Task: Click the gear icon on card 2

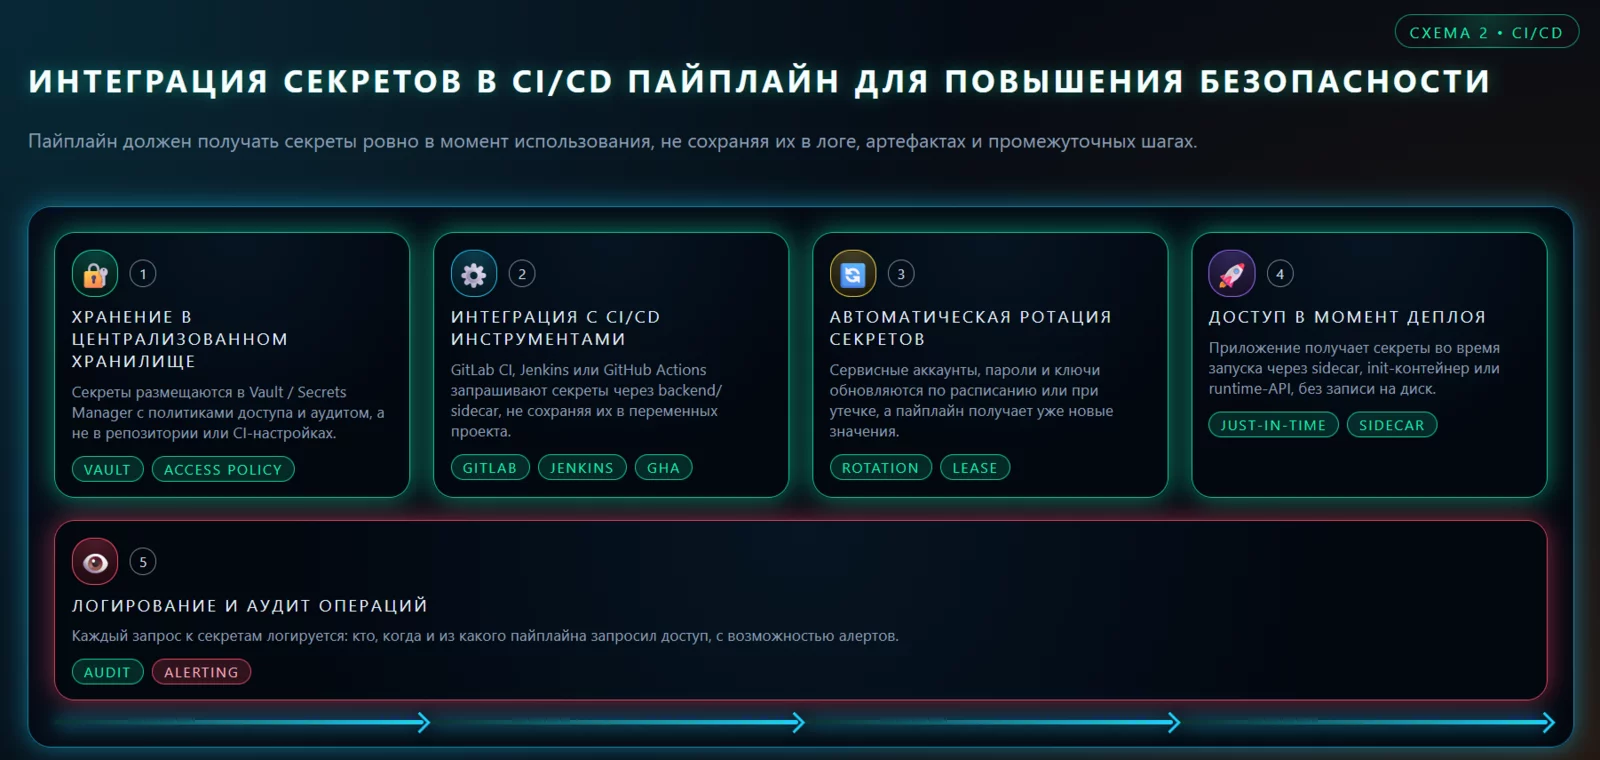Action: pyautogui.click(x=474, y=274)
